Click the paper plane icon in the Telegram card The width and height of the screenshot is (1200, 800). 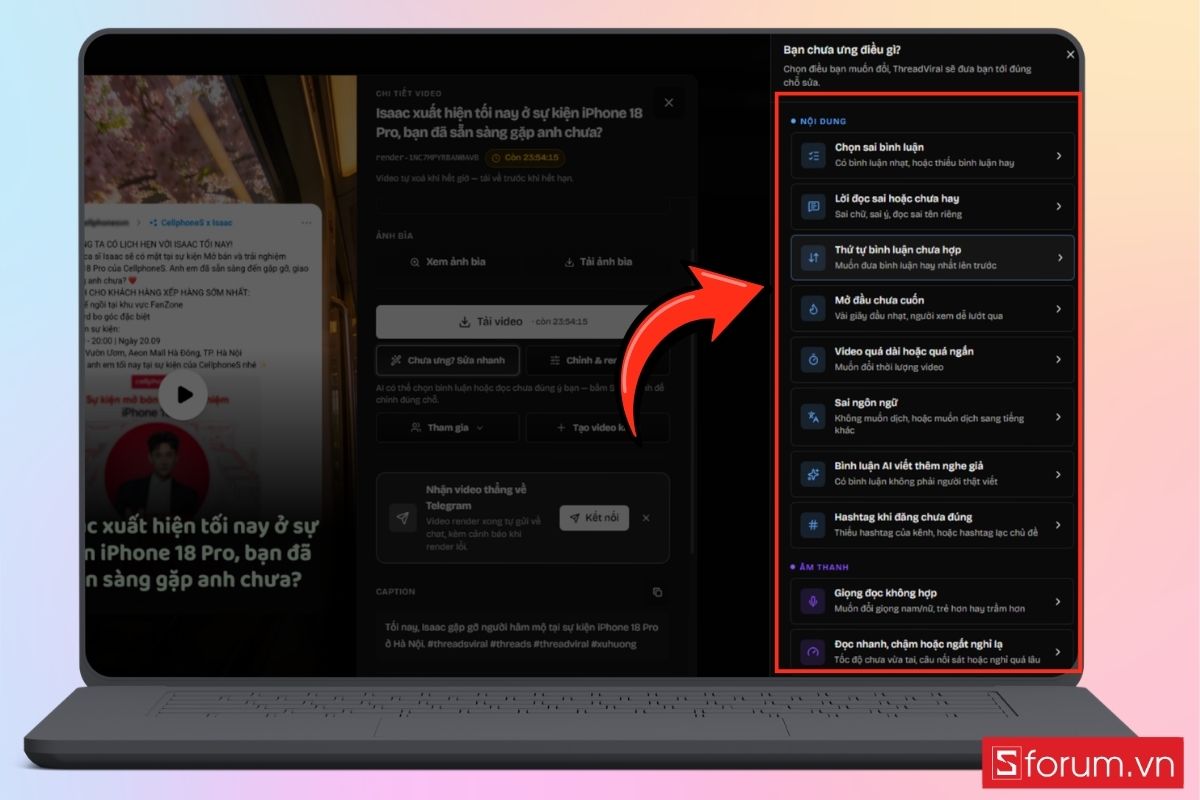403,518
